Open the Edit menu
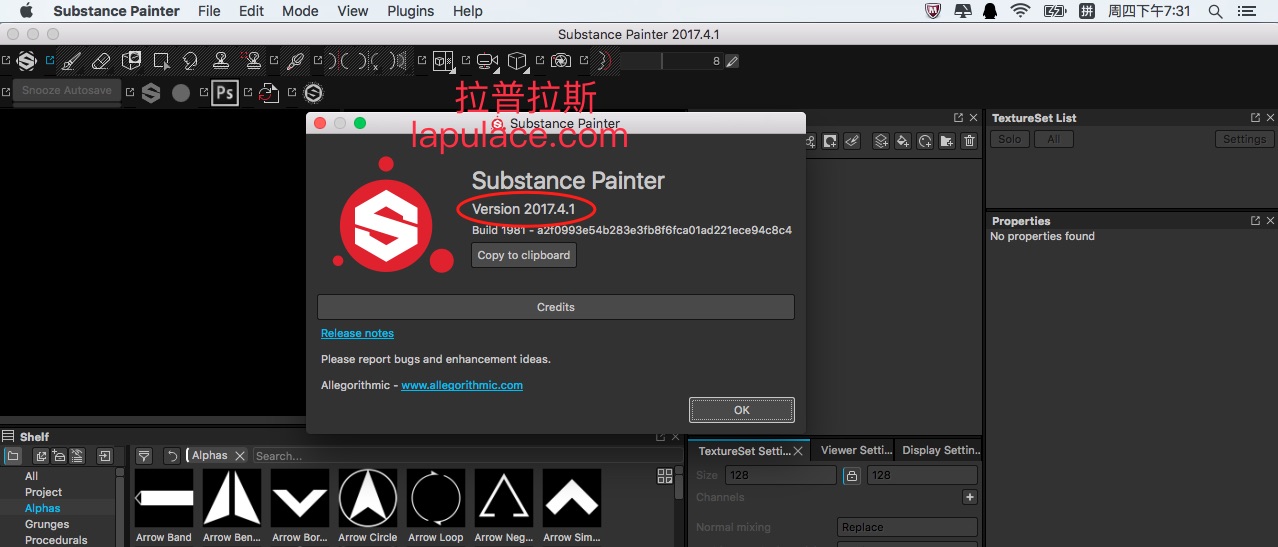The width and height of the screenshot is (1278, 547). (252, 11)
